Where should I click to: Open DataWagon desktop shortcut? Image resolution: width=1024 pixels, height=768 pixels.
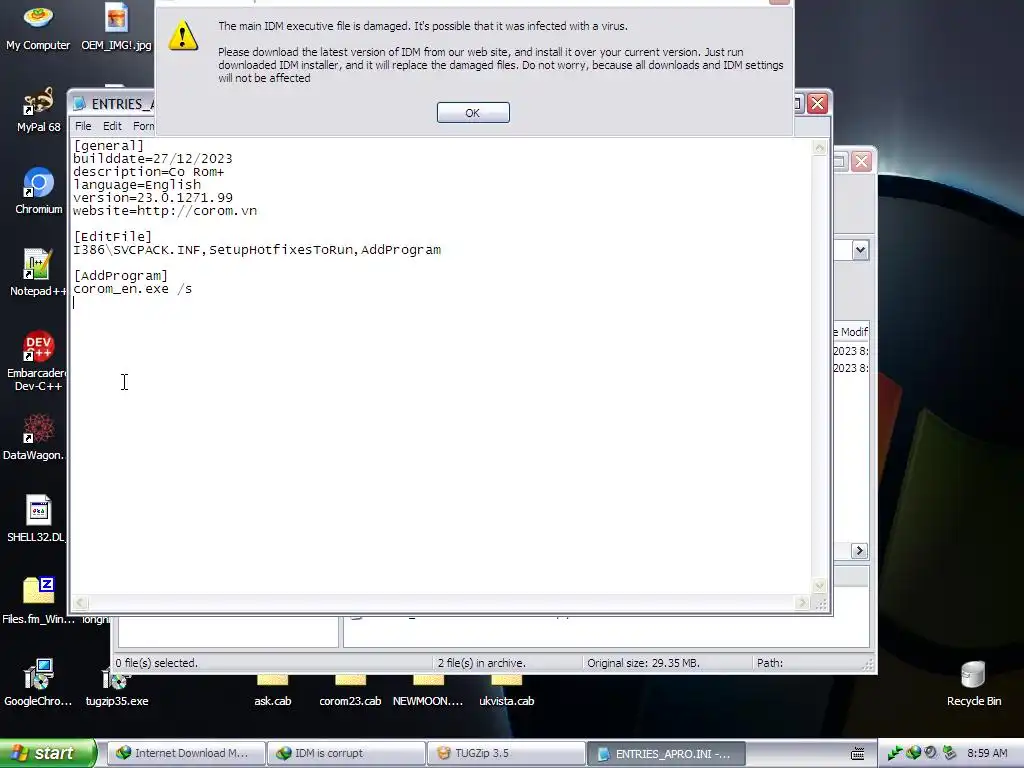(34, 437)
